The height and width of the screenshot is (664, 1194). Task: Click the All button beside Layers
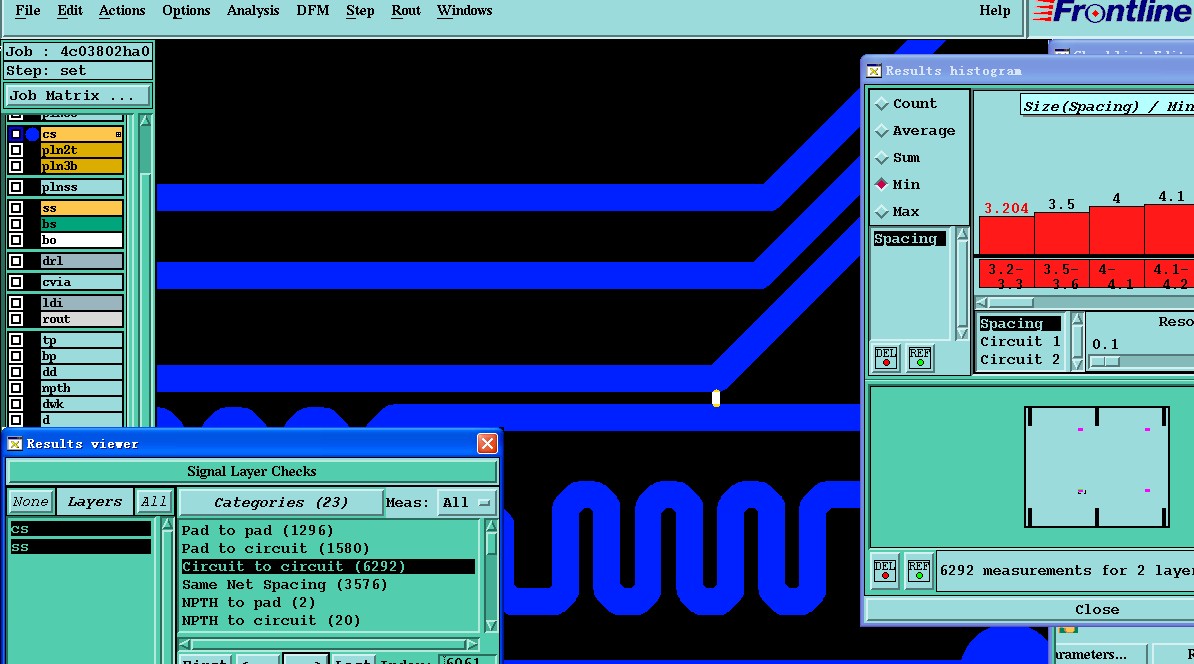coord(153,502)
